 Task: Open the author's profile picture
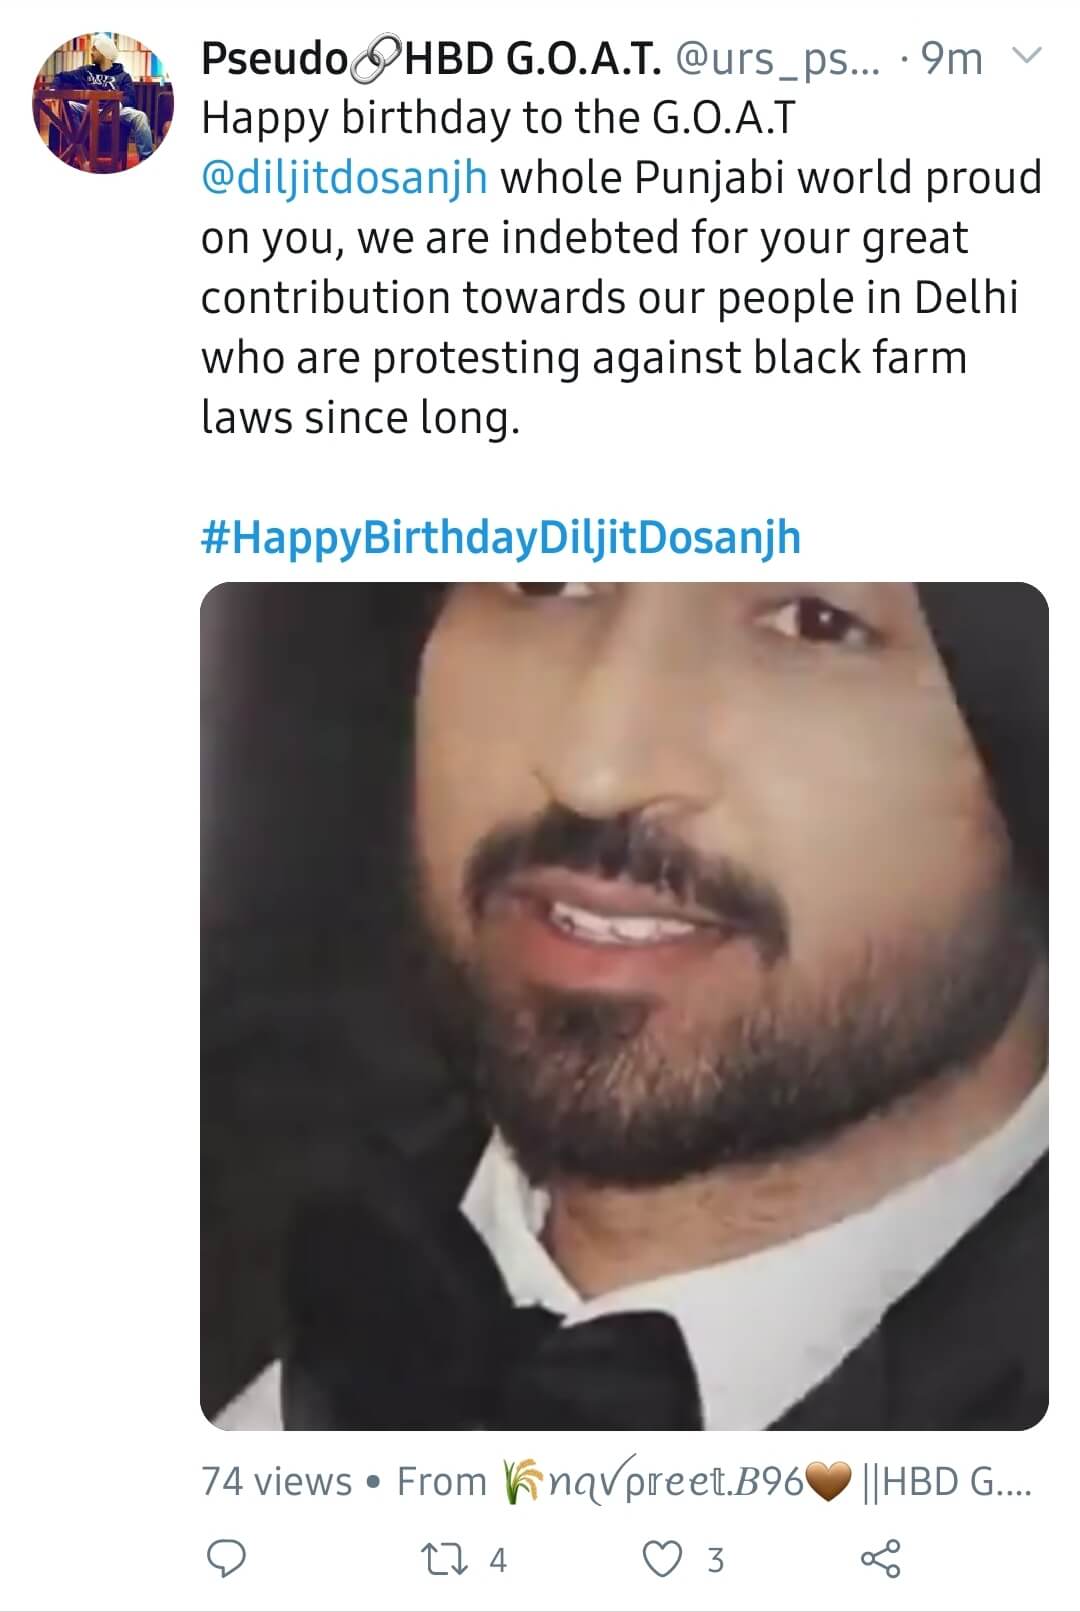(x=103, y=102)
